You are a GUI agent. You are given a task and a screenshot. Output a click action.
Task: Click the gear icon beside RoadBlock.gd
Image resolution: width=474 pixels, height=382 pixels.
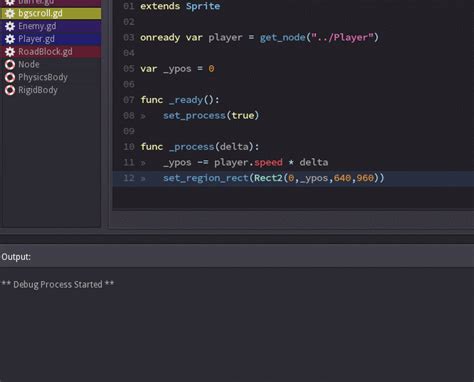(x=10, y=52)
